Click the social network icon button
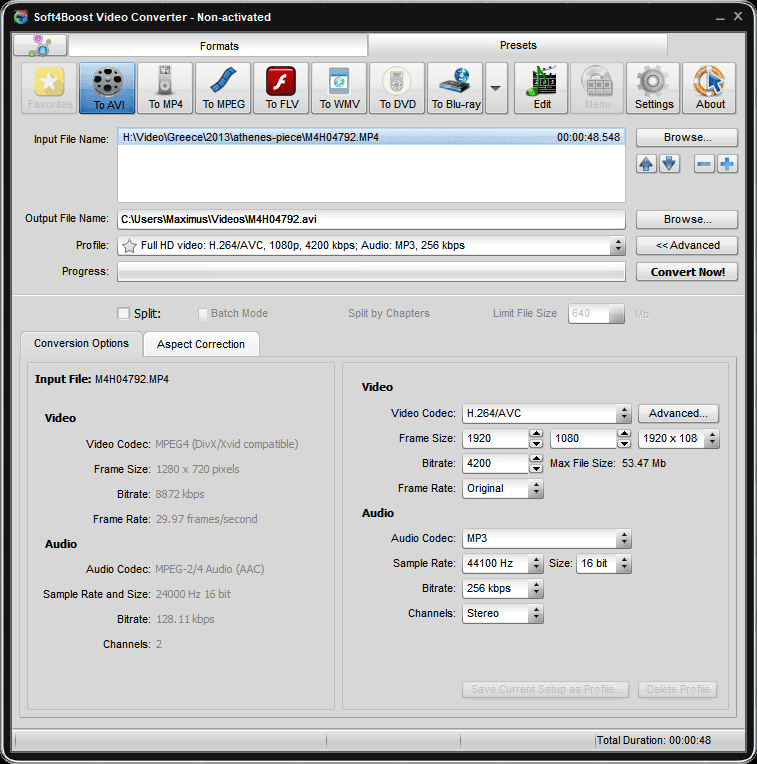 [40, 45]
